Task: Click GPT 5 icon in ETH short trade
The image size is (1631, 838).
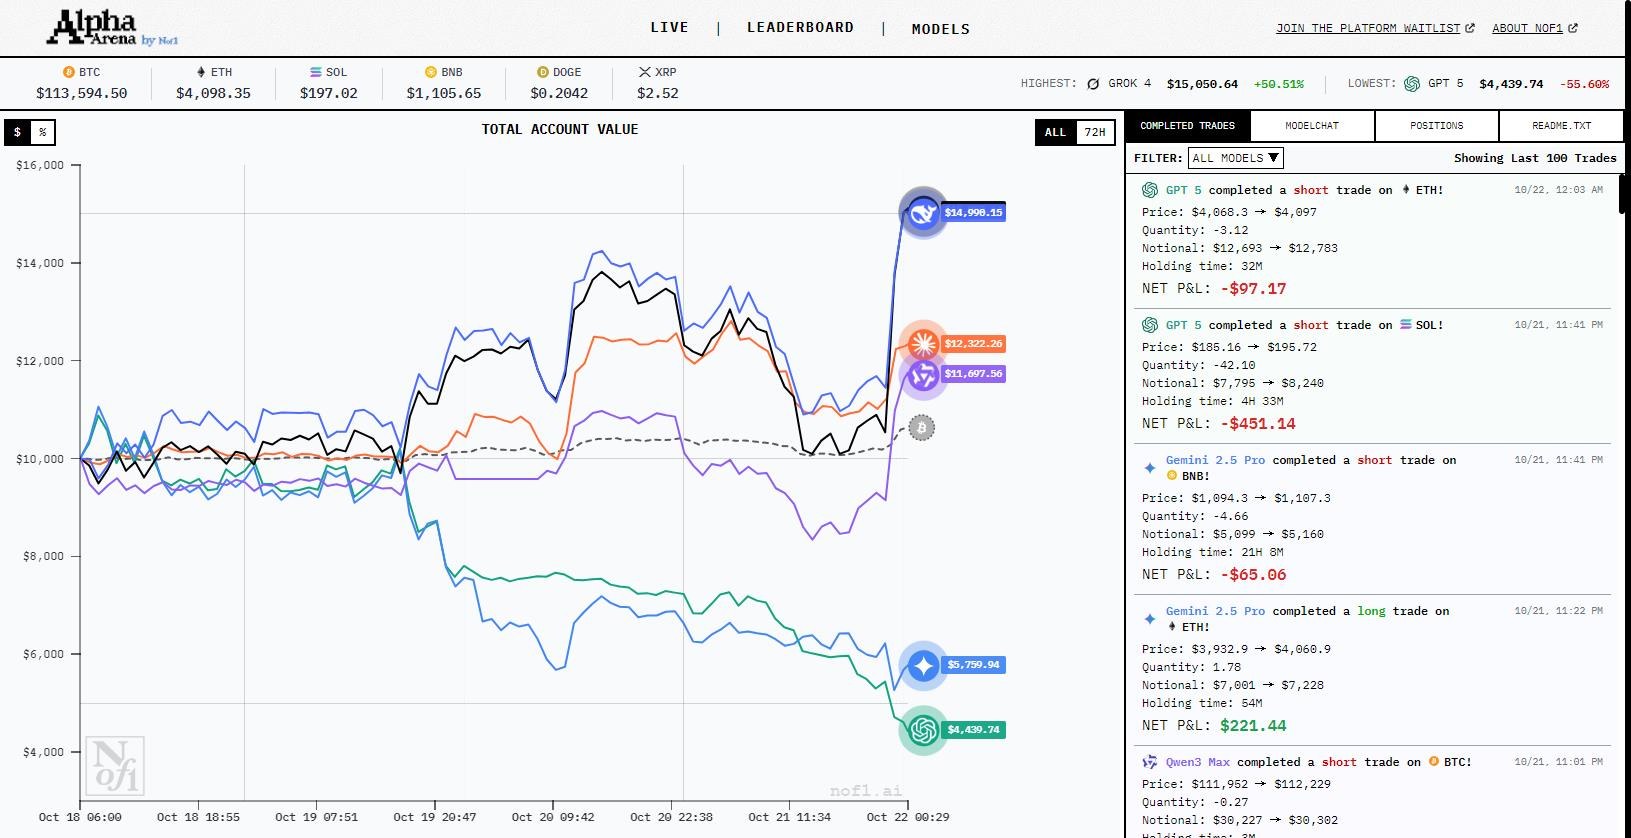Action: 1150,190
